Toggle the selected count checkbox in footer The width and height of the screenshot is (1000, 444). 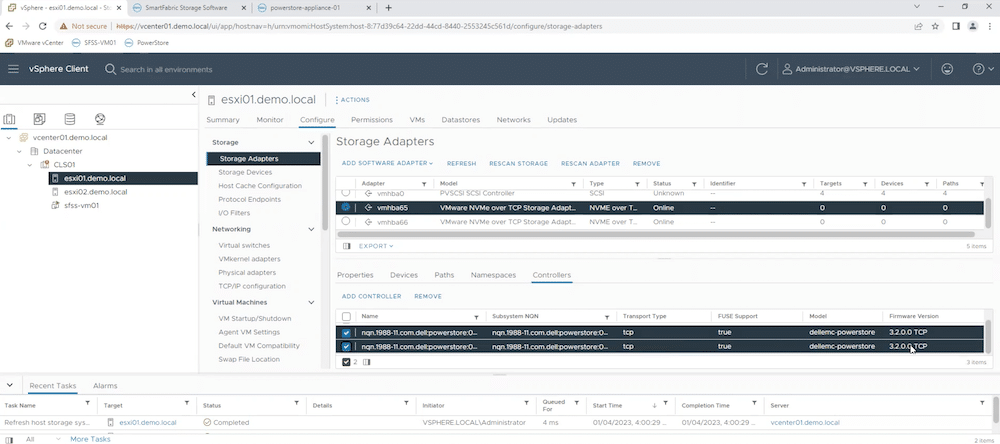click(x=346, y=362)
